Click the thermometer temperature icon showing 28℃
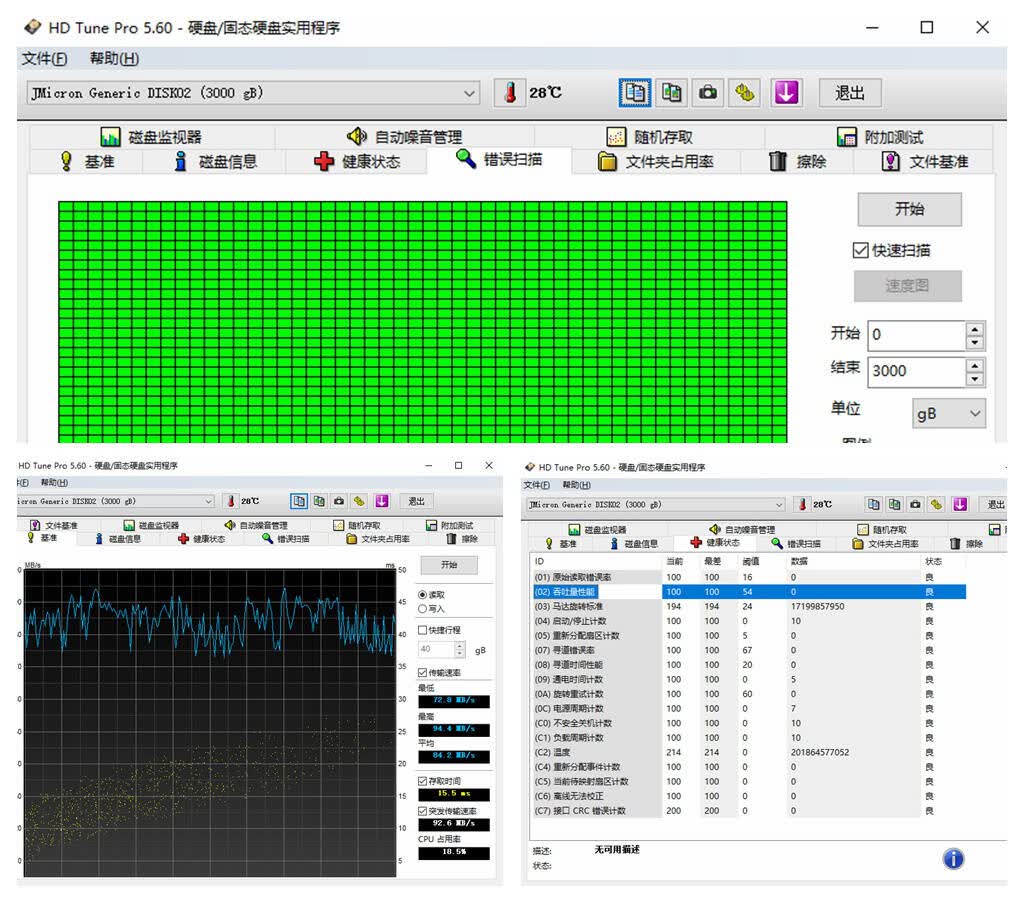The image size is (1024, 900). [x=510, y=93]
